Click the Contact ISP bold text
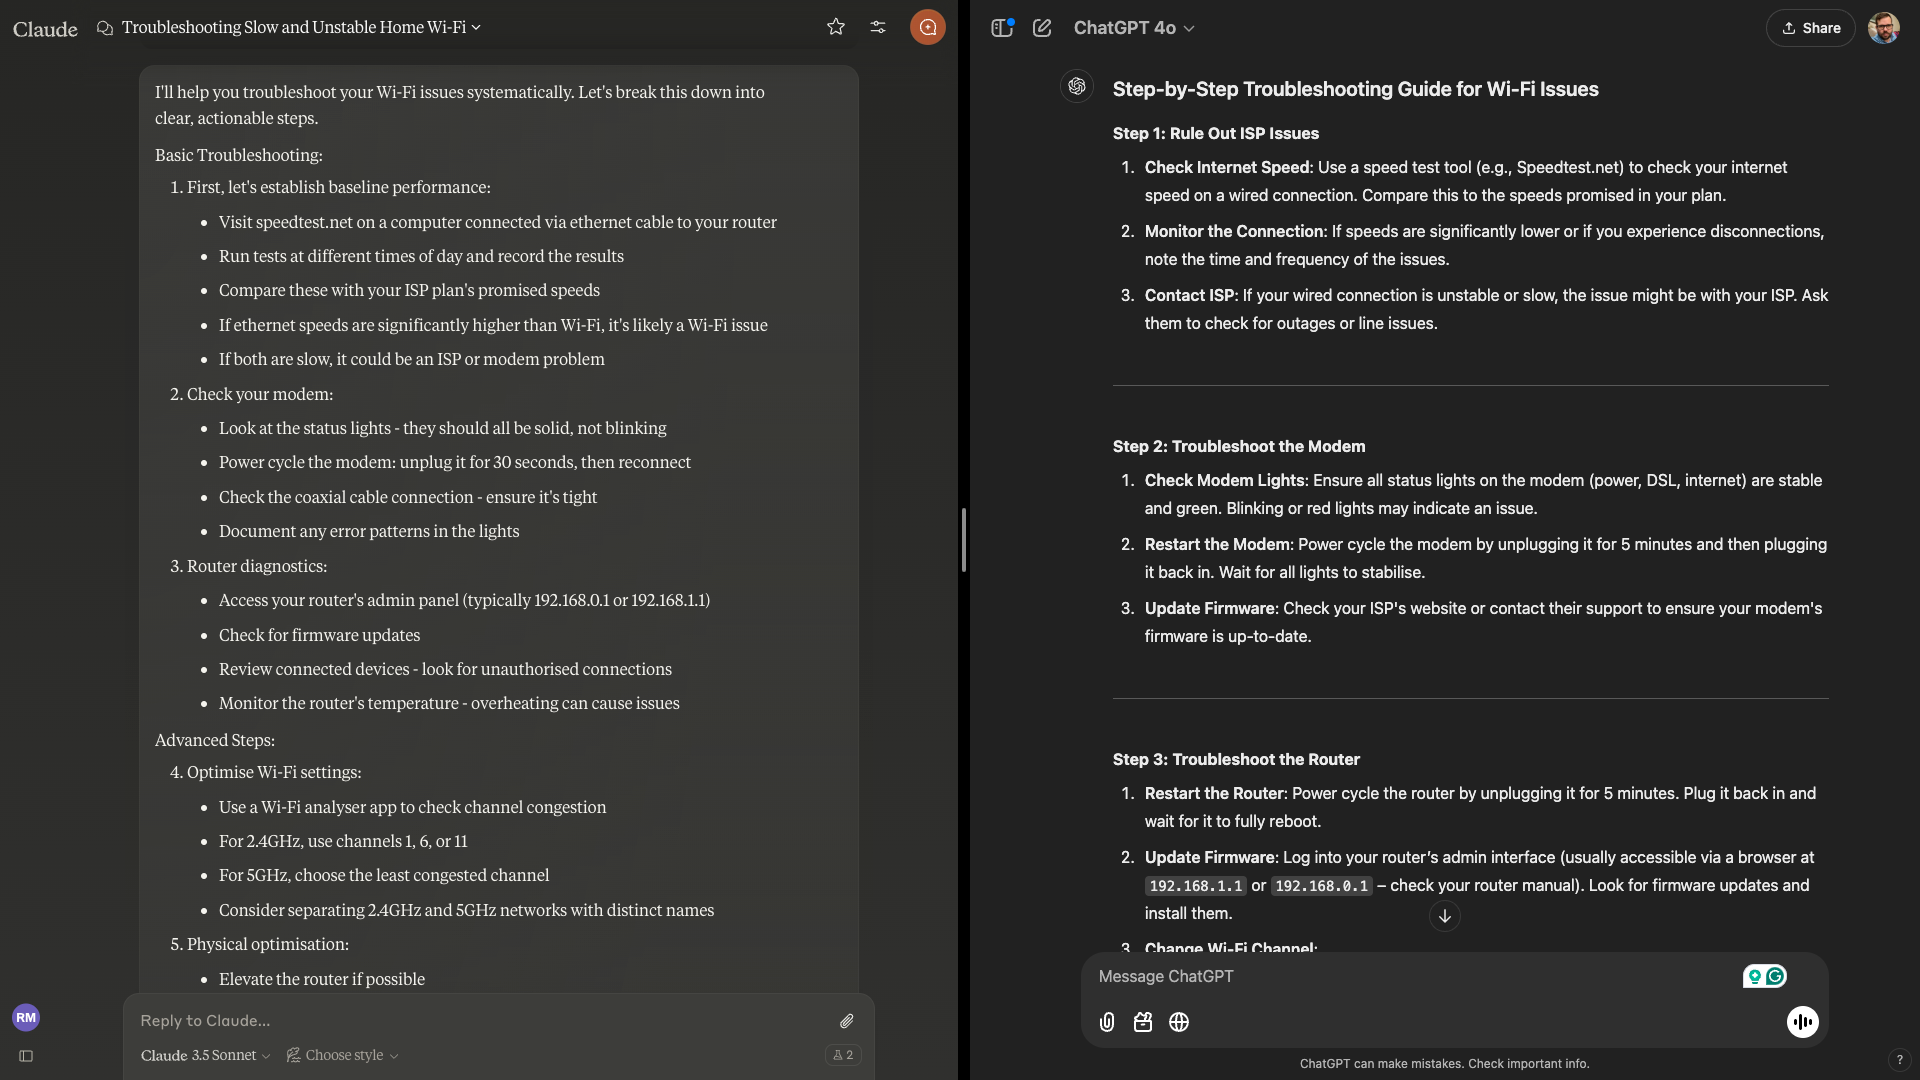 (1190, 295)
